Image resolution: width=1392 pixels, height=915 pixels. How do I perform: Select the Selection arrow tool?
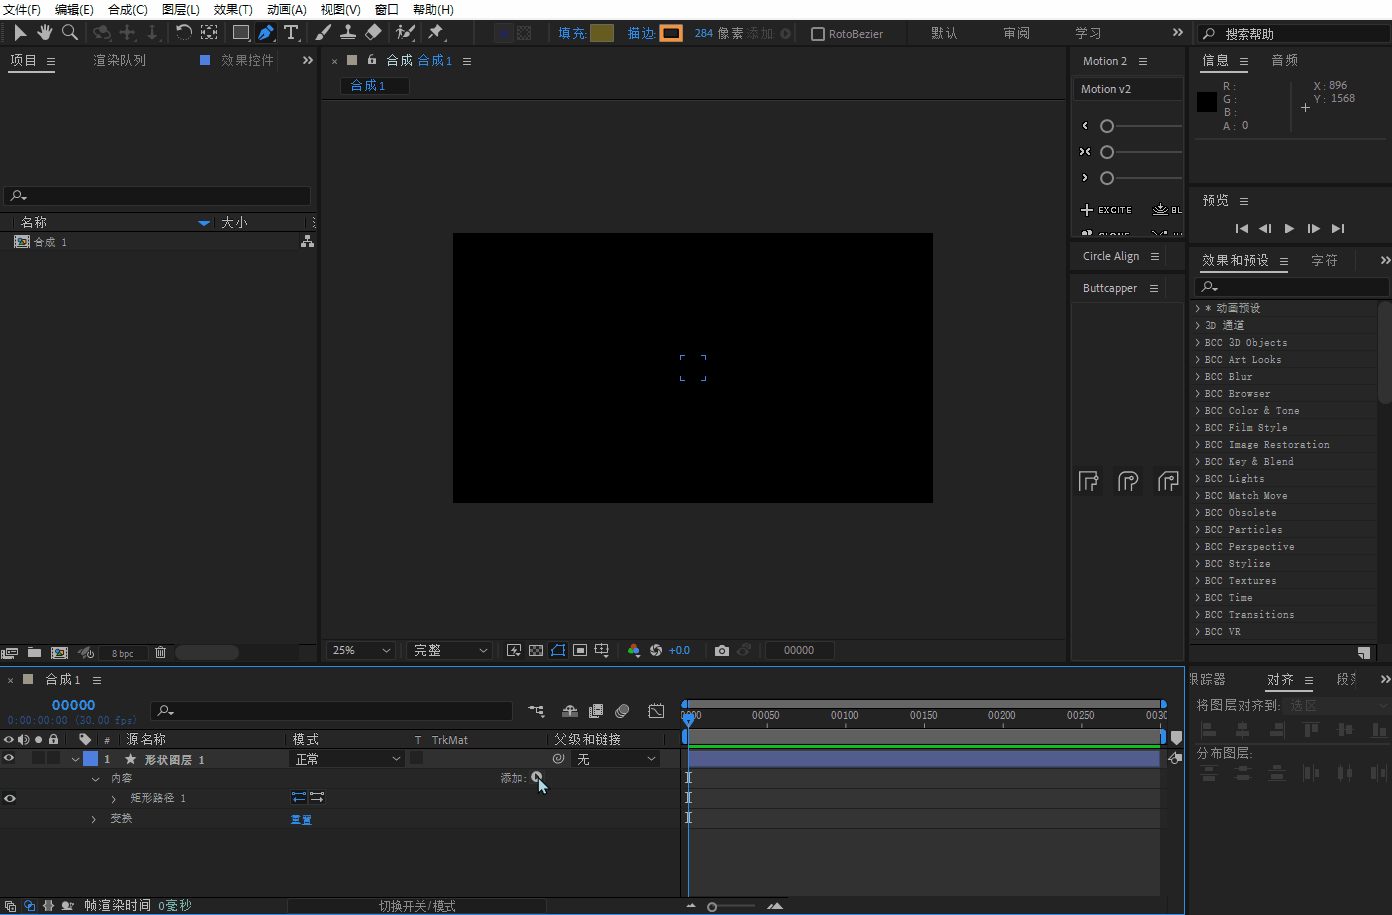coord(20,33)
